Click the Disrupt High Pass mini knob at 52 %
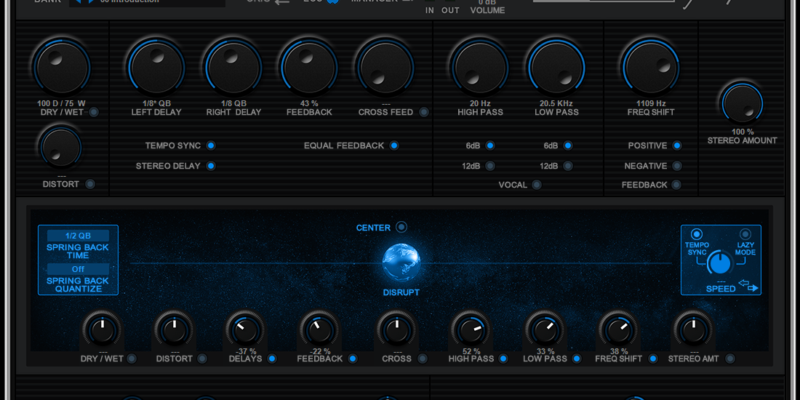800x400 pixels. [x=470, y=330]
